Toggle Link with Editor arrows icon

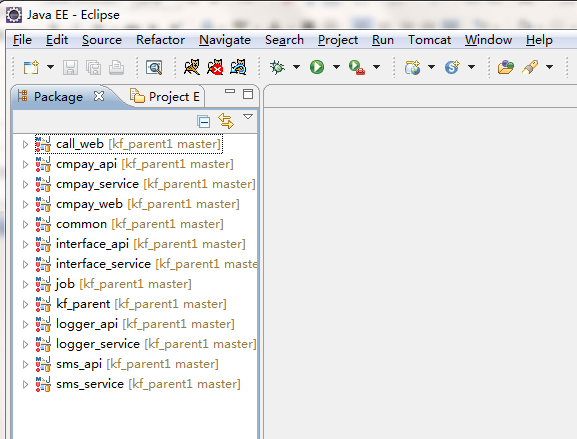click(226, 121)
